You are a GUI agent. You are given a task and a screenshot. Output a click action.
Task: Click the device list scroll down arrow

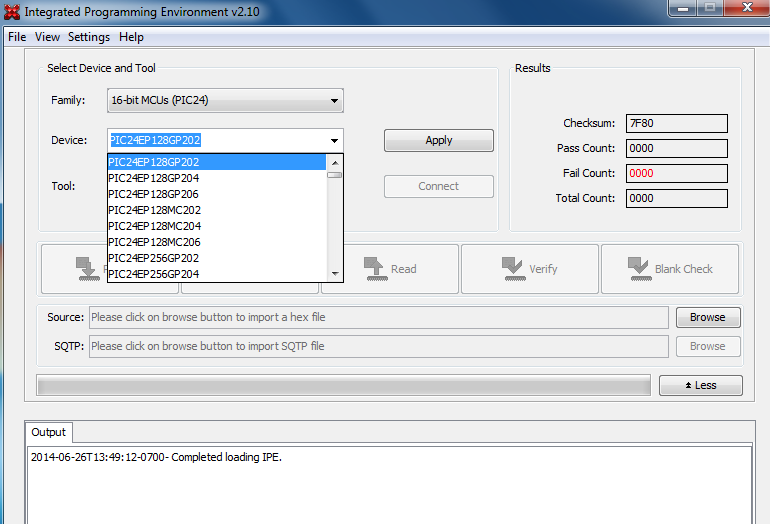(335, 274)
